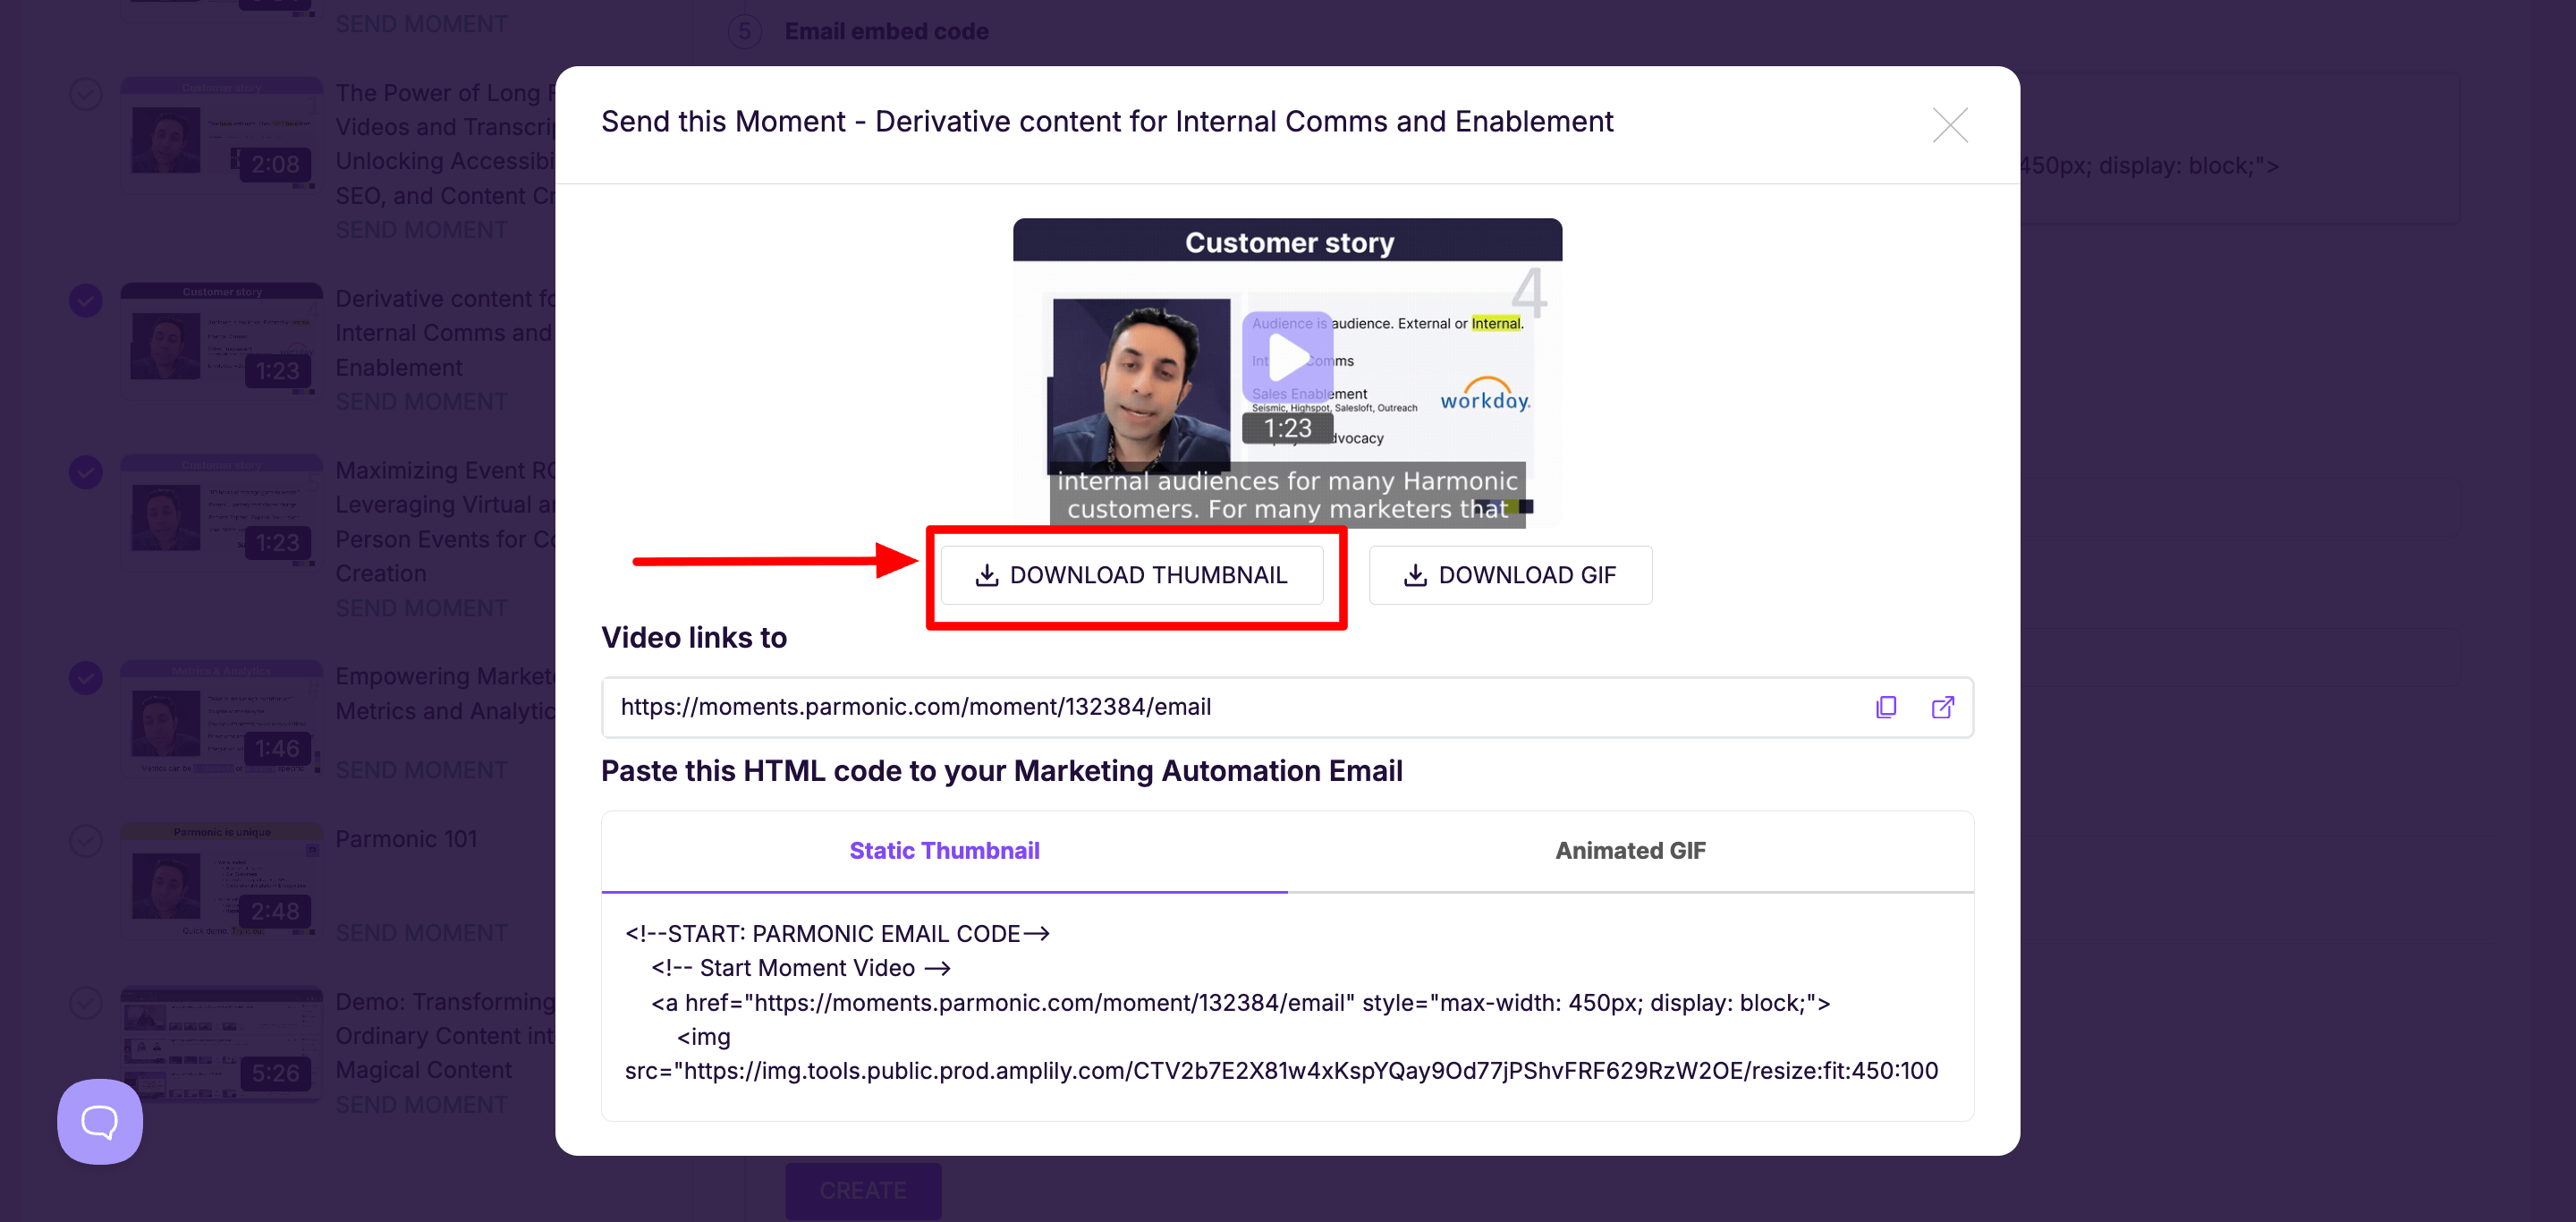Click Send Moment under Derivative content
The image size is (2576, 1222).
421,402
